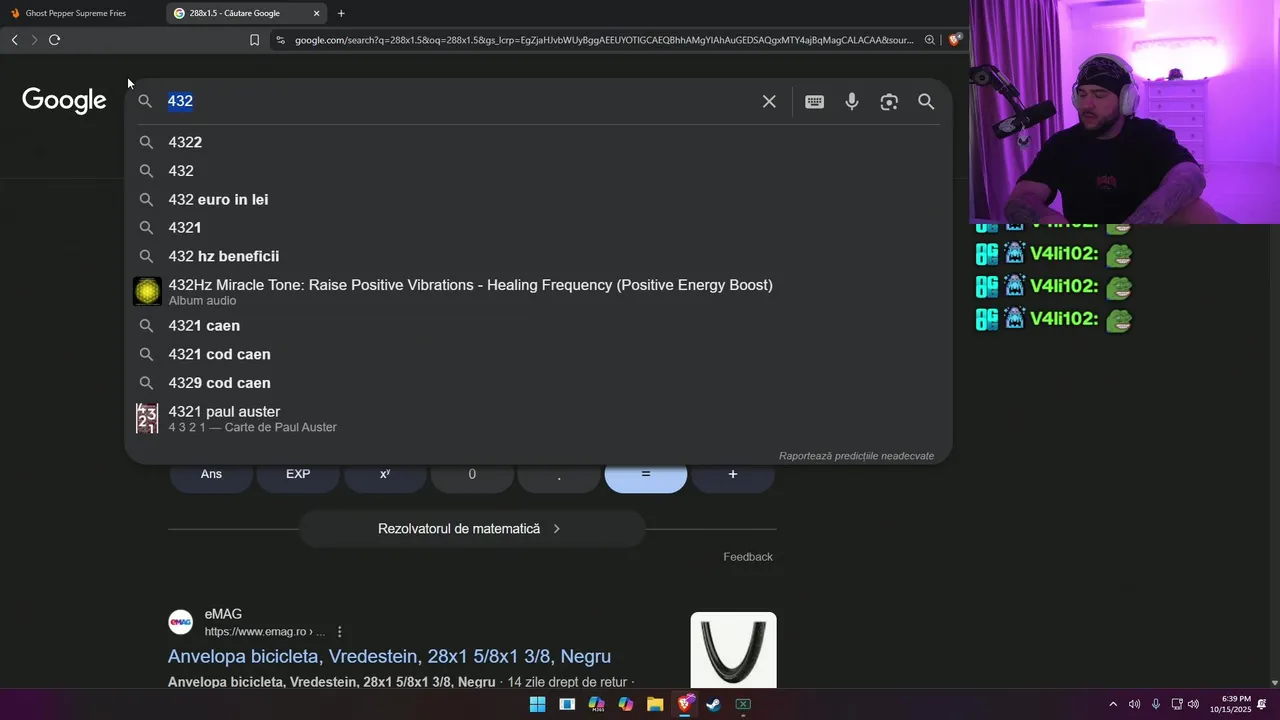Open the on-screen keyboard input tool
The height and width of the screenshot is (720, 1280).
click(x=814, y=101)
